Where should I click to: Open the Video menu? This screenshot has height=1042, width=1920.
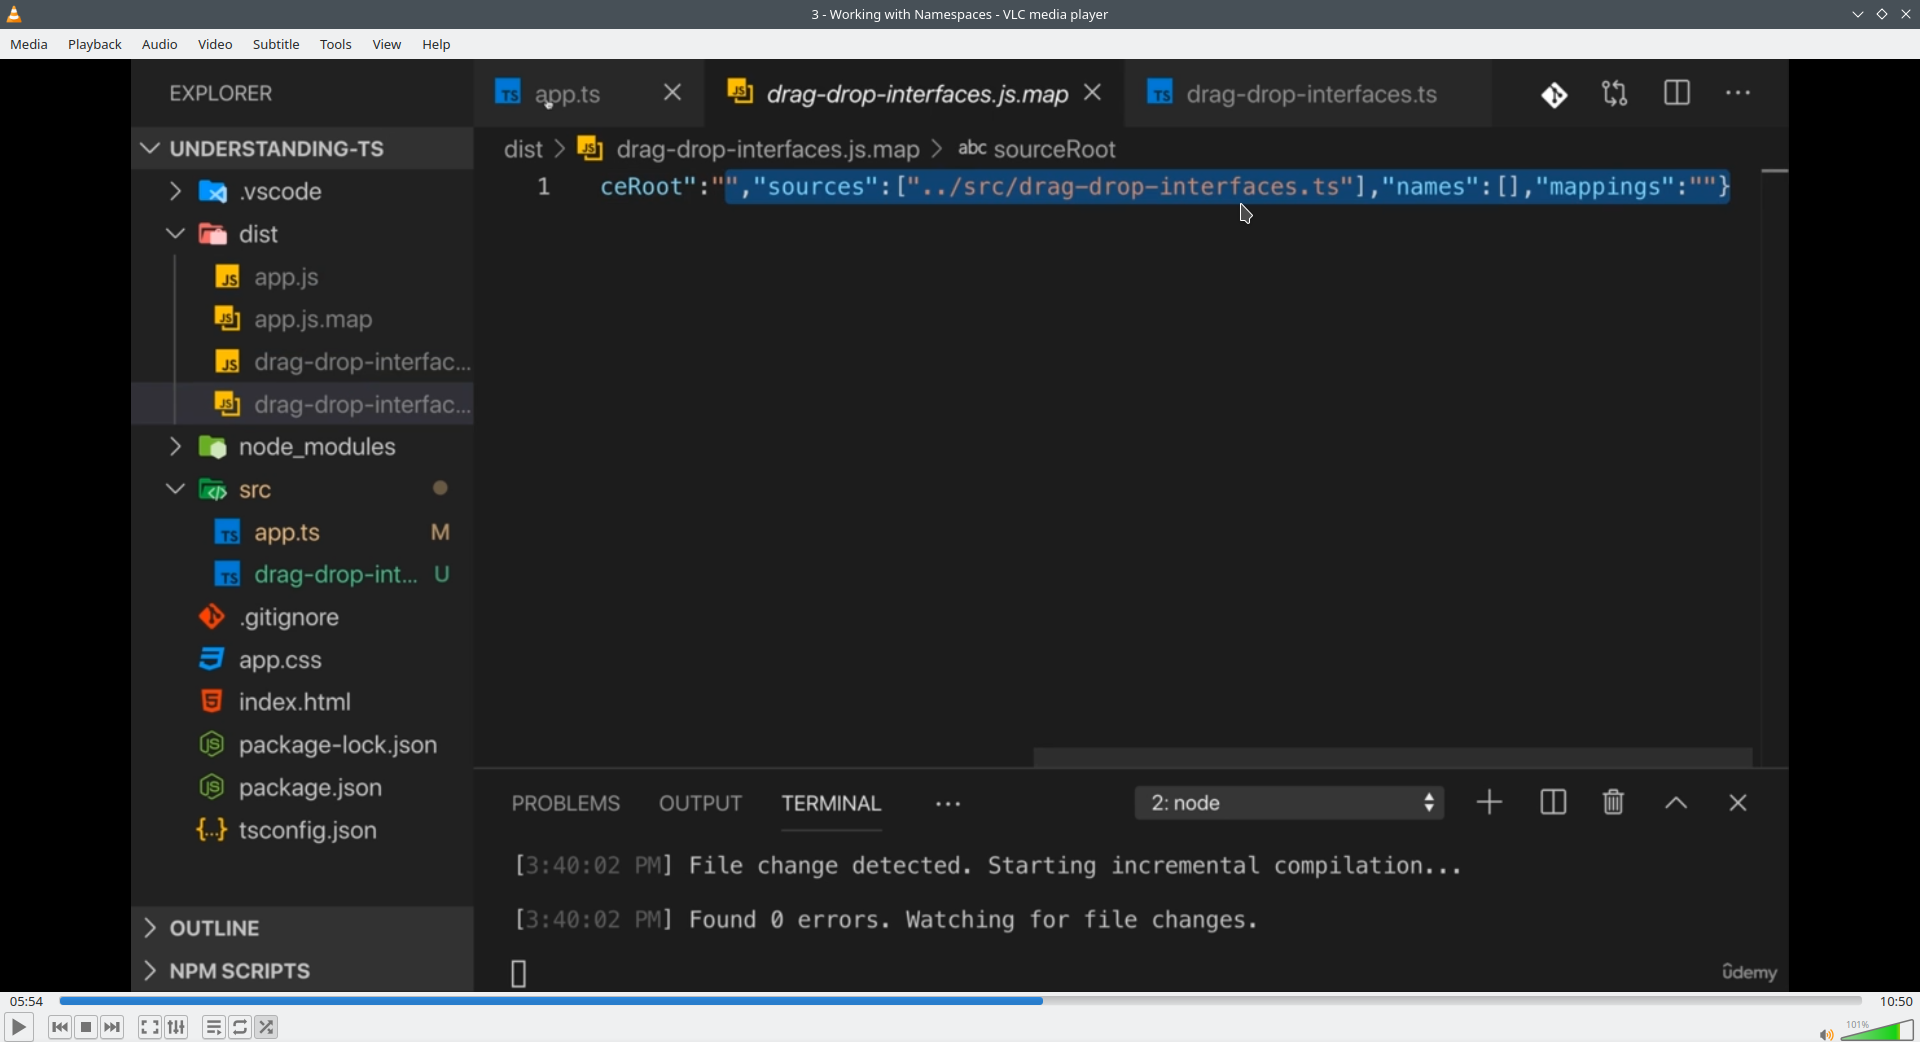coord(215,44)
